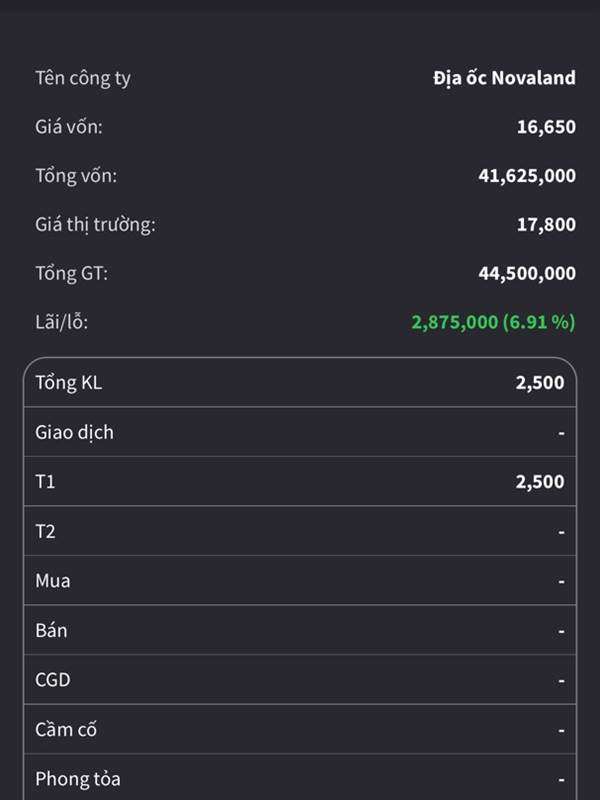Tap the Tổng vốn value 41,625,000
This screenshot has width=600, height=800.
click(x=527, y=176)
